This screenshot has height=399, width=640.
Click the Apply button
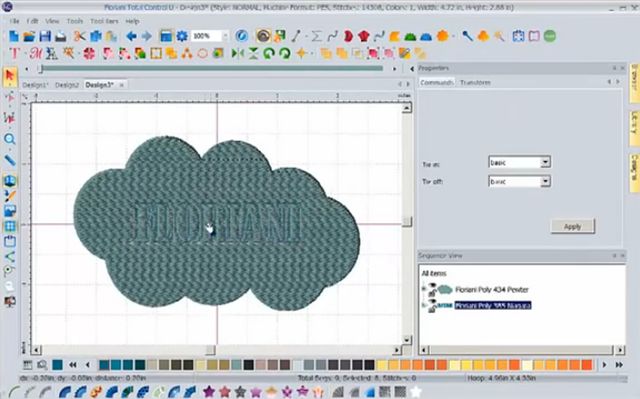tap(572, 227)
